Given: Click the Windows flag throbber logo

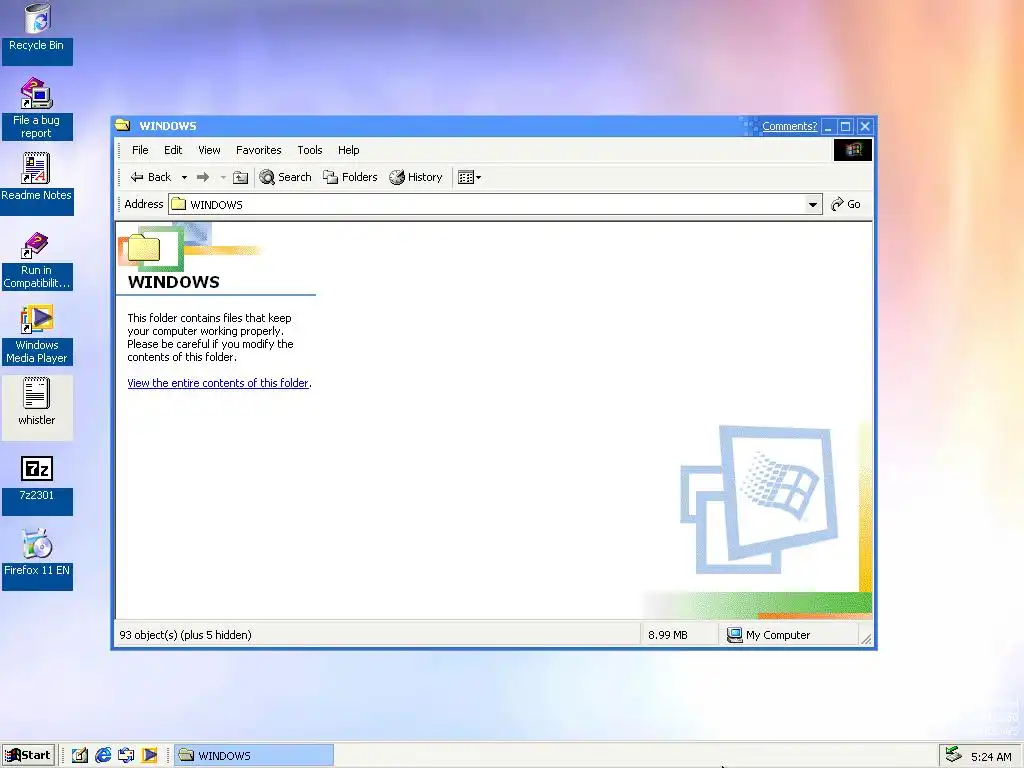Looking at the screenshot, I should coord(852,150).
